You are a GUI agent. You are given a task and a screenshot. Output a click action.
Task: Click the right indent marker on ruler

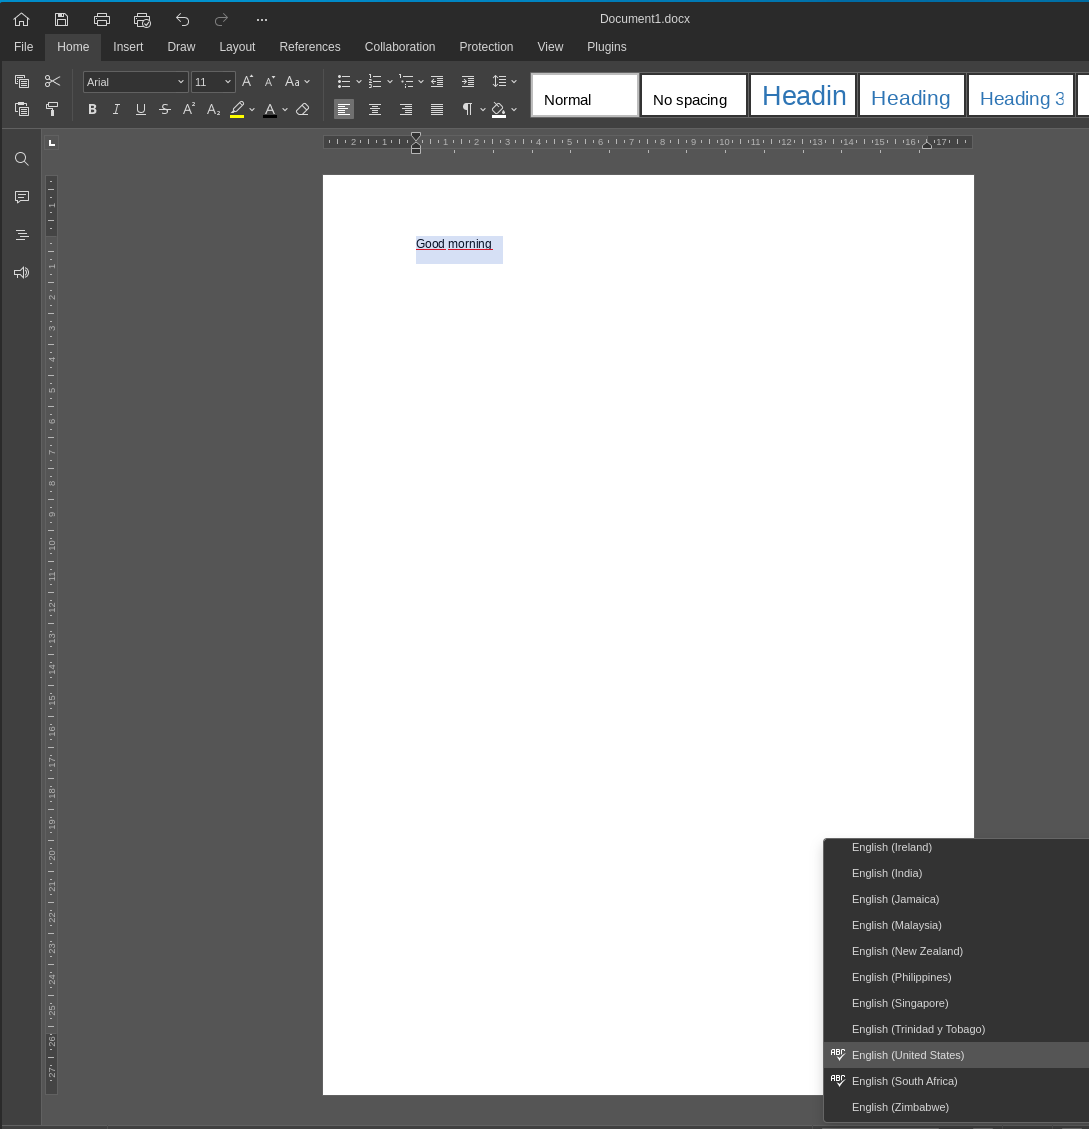point(927,145)
